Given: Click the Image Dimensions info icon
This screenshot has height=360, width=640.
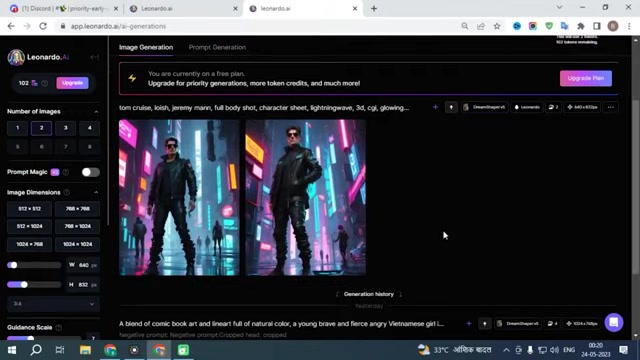Looking at the screenshot, I should (67, 192).
